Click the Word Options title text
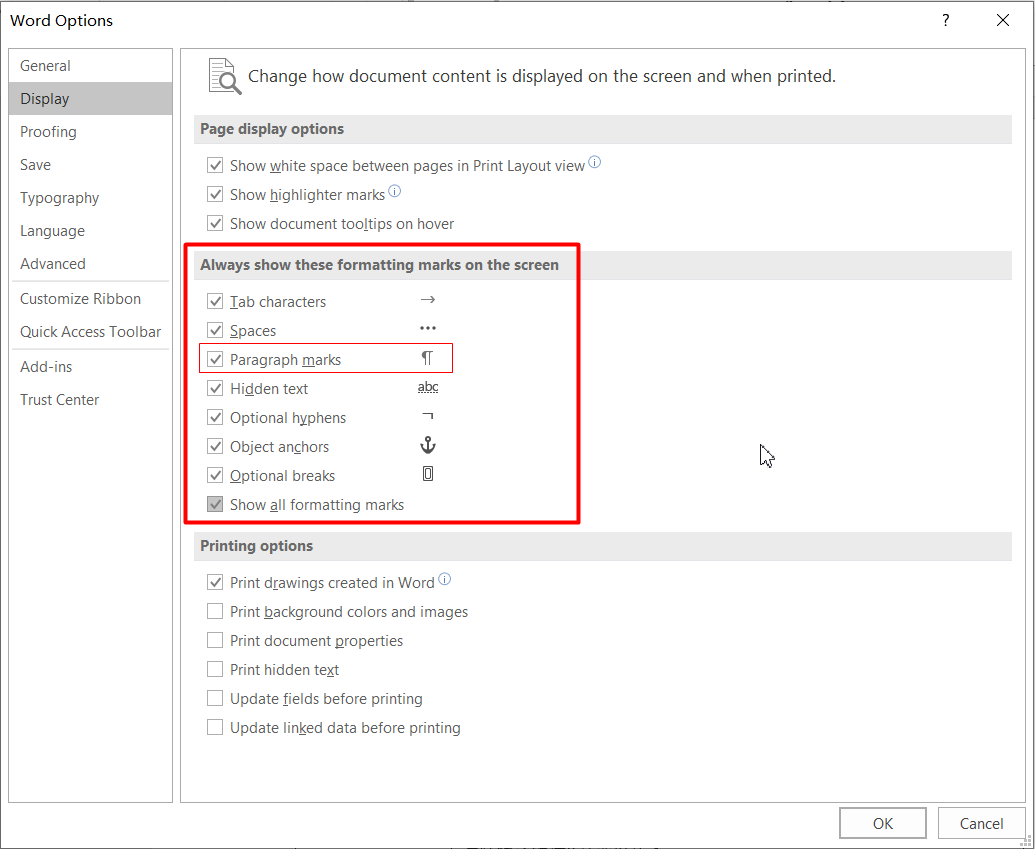This screenshot has height=849, width=1035. 61,20
